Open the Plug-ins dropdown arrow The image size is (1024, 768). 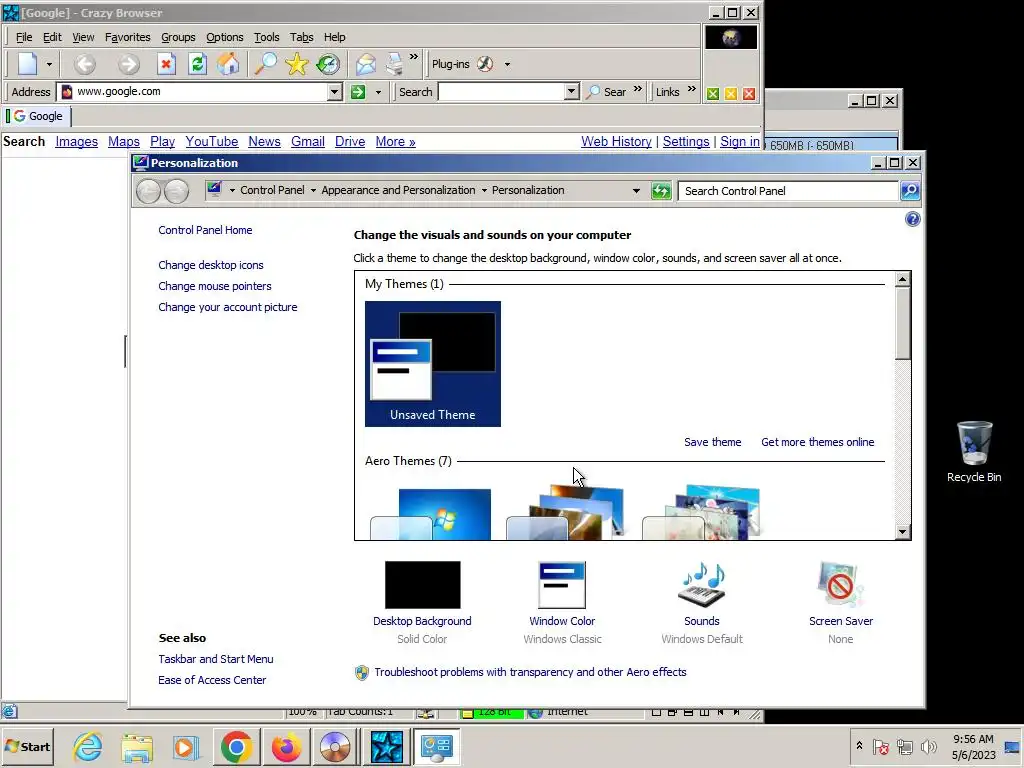click(x=507, y=65)
